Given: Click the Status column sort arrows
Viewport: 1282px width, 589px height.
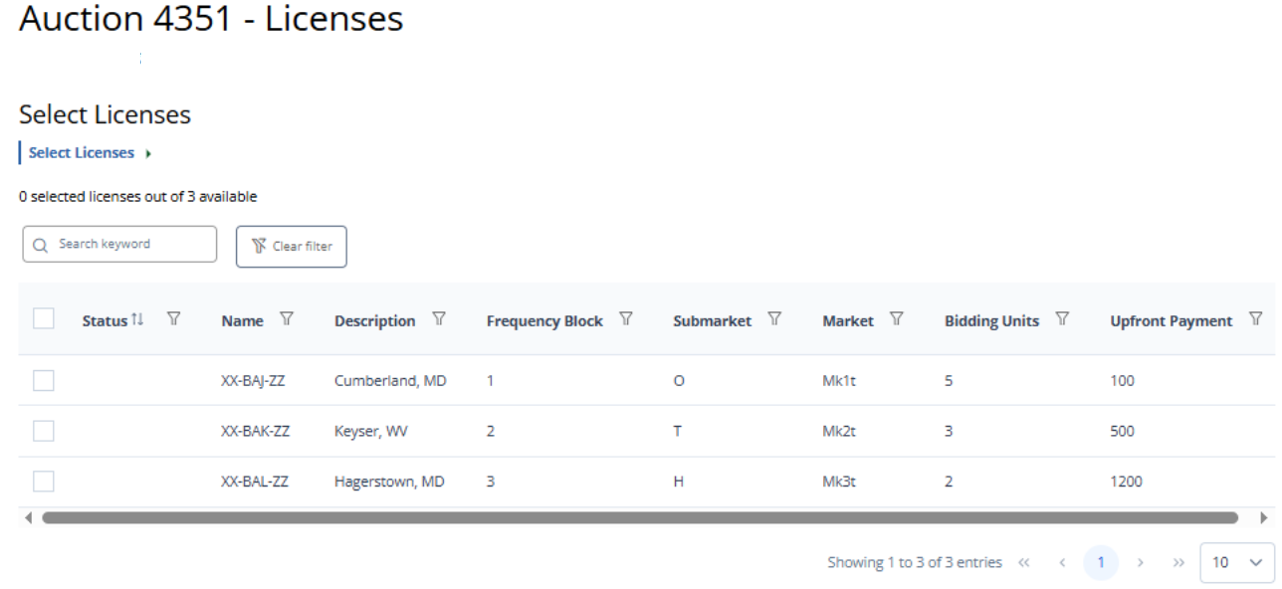Looking at the screenshot, I should 138,320.
